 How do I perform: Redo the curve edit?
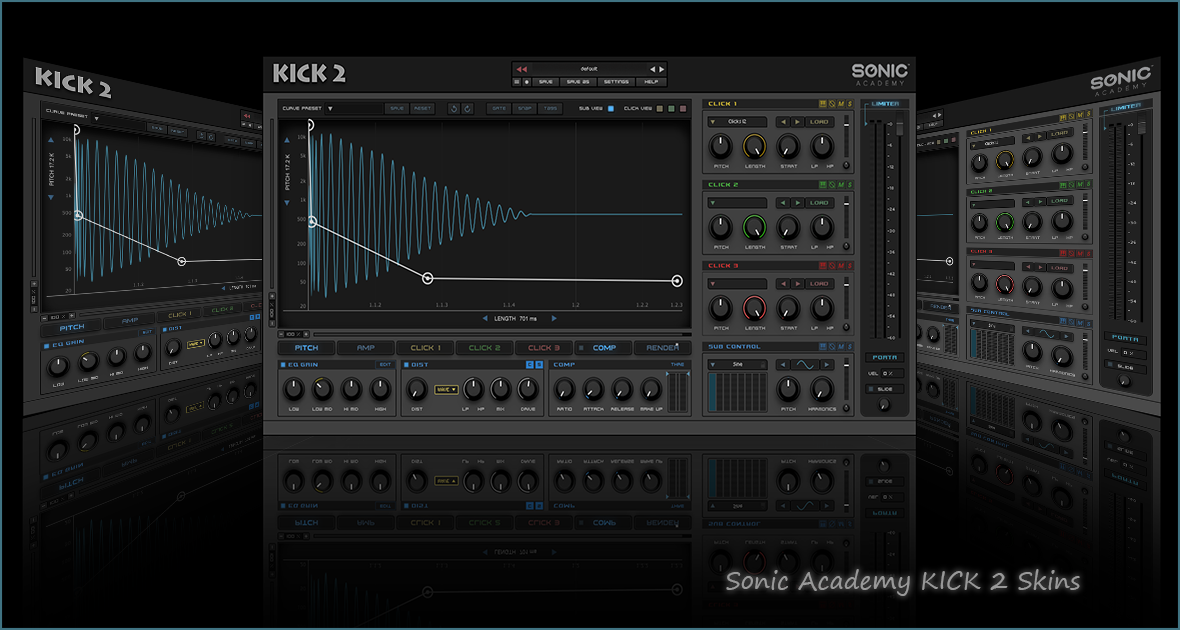pos(467,108)
